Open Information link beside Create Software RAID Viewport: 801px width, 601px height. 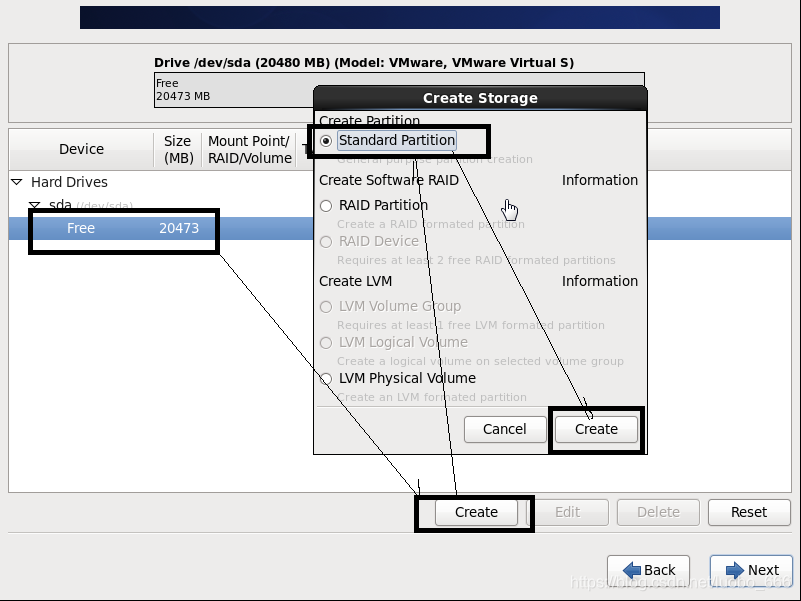600,180
